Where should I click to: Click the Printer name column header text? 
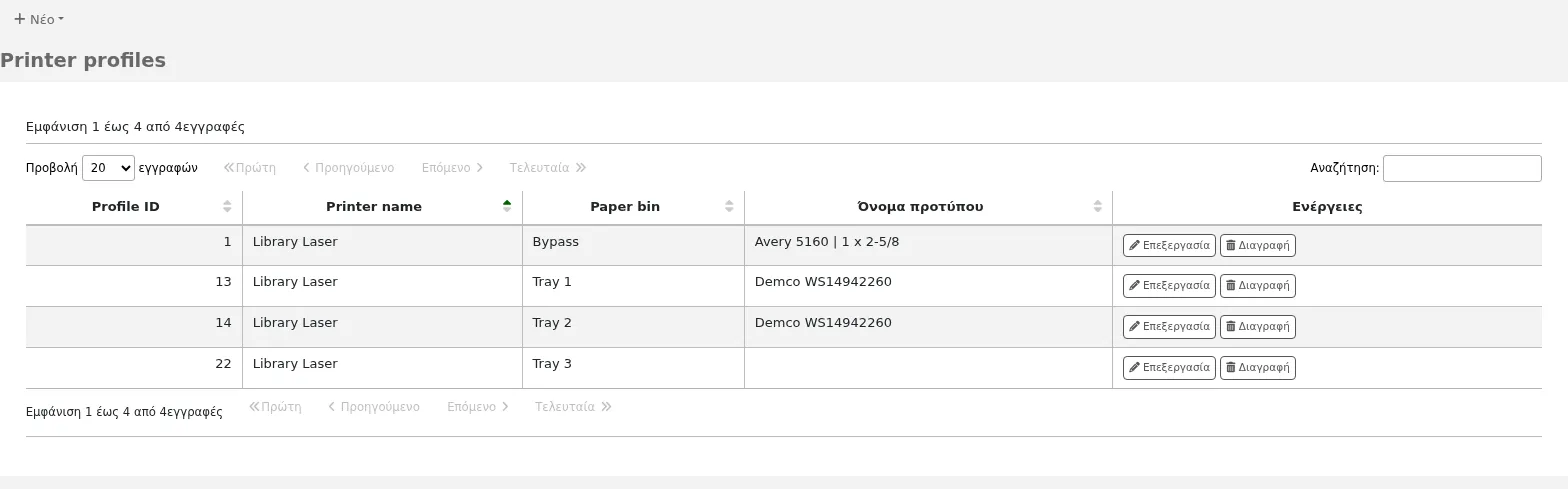pos(374,207)
